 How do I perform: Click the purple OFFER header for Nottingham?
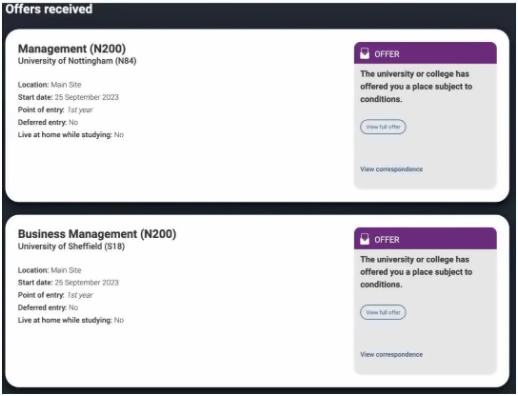[425, 53]
